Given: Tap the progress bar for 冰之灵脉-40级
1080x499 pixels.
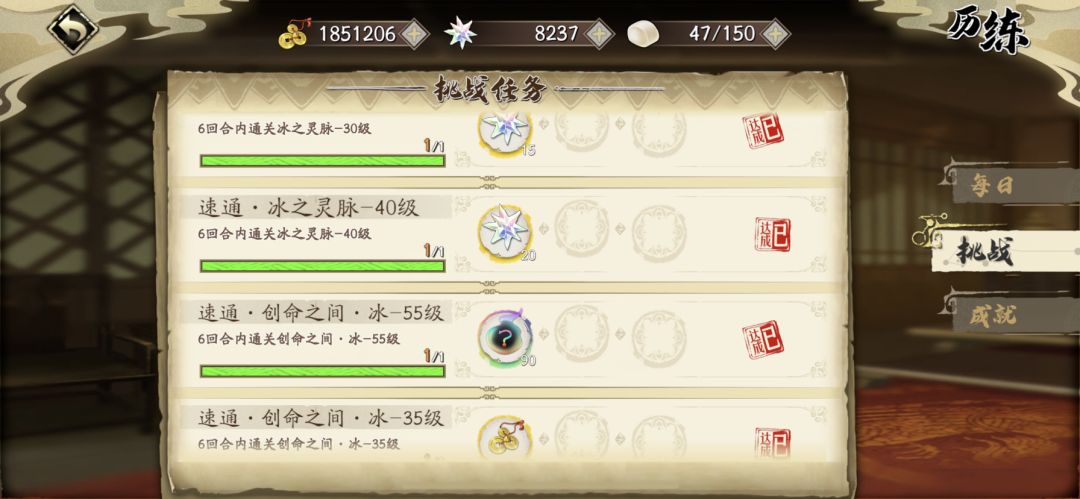Looking at the screenshot, I should [322, 265].
